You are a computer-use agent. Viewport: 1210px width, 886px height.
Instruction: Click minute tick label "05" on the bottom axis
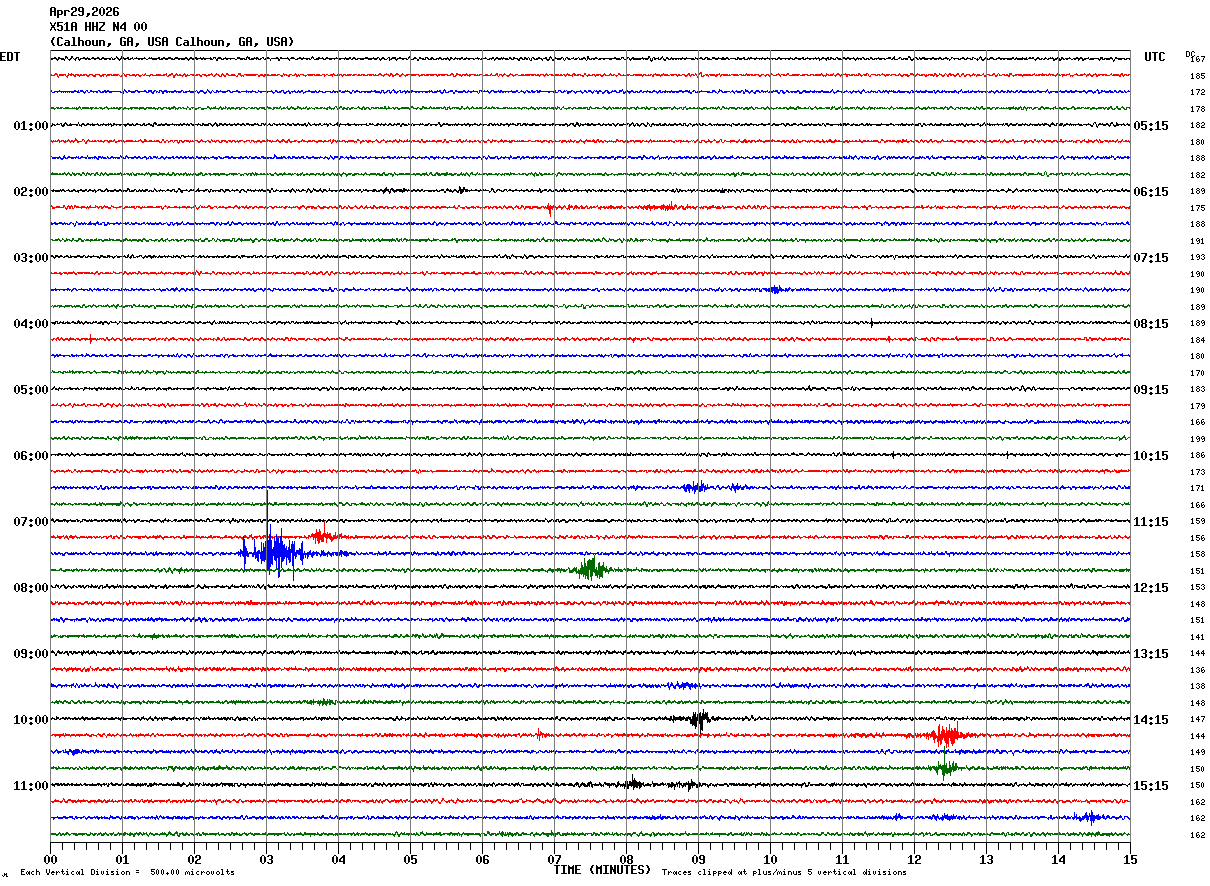[410, 859]
